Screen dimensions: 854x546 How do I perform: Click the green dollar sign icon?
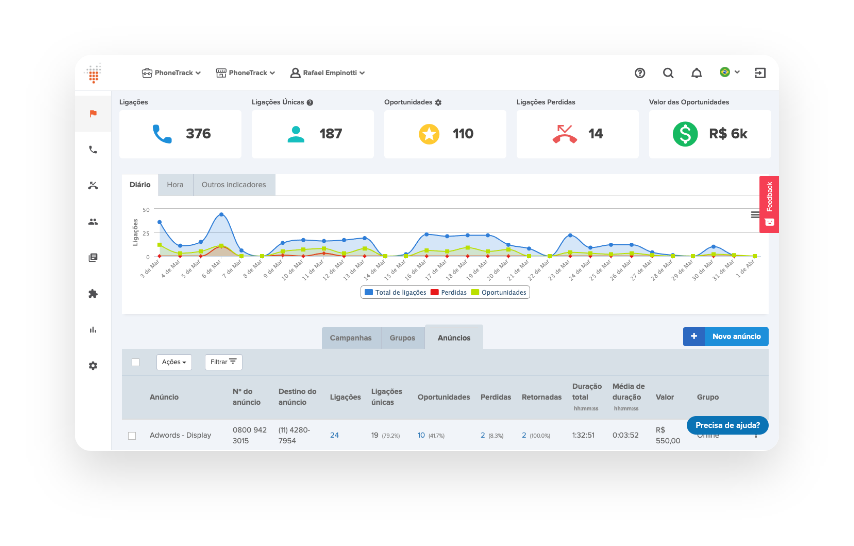pos(685,134)
